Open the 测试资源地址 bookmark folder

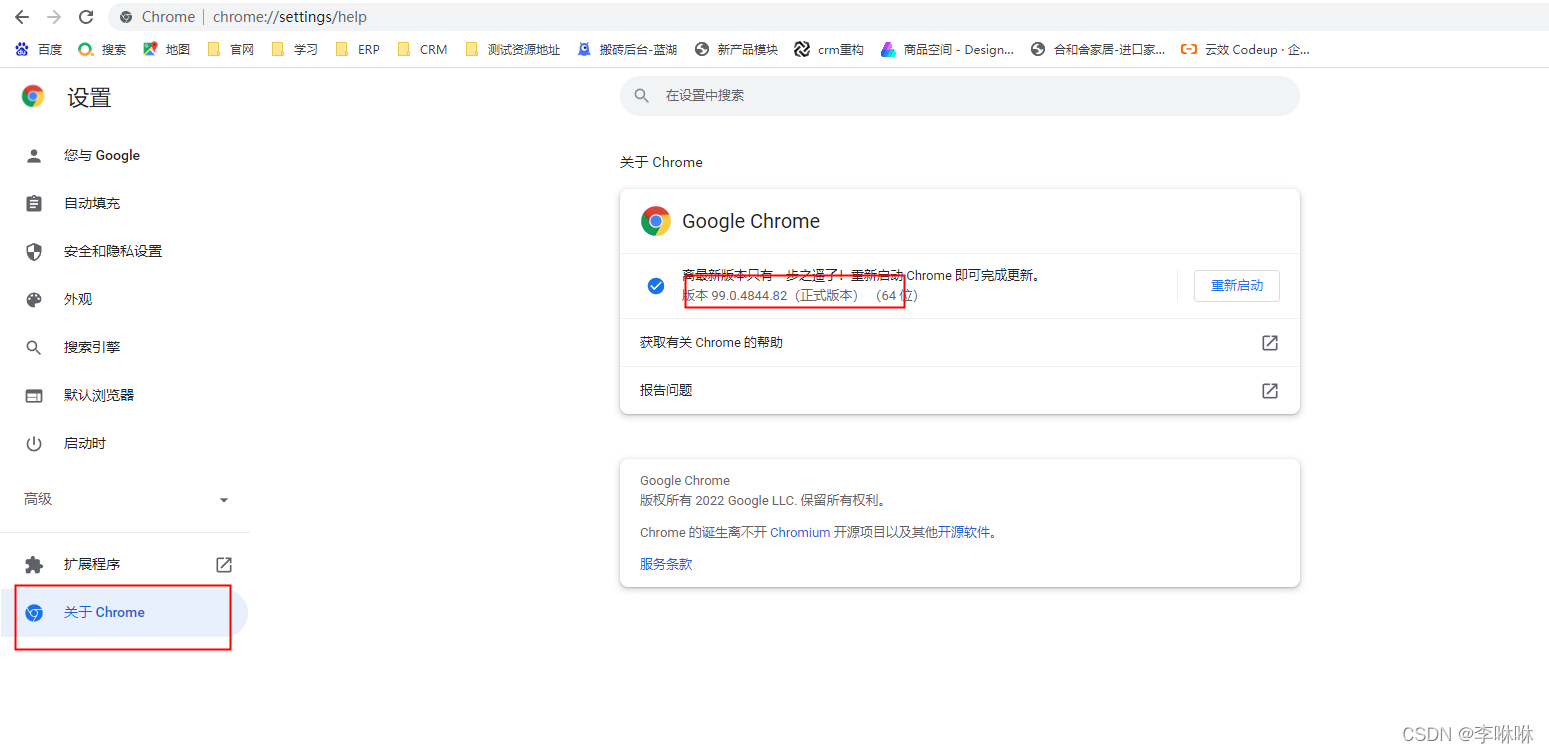pos(513,49)
